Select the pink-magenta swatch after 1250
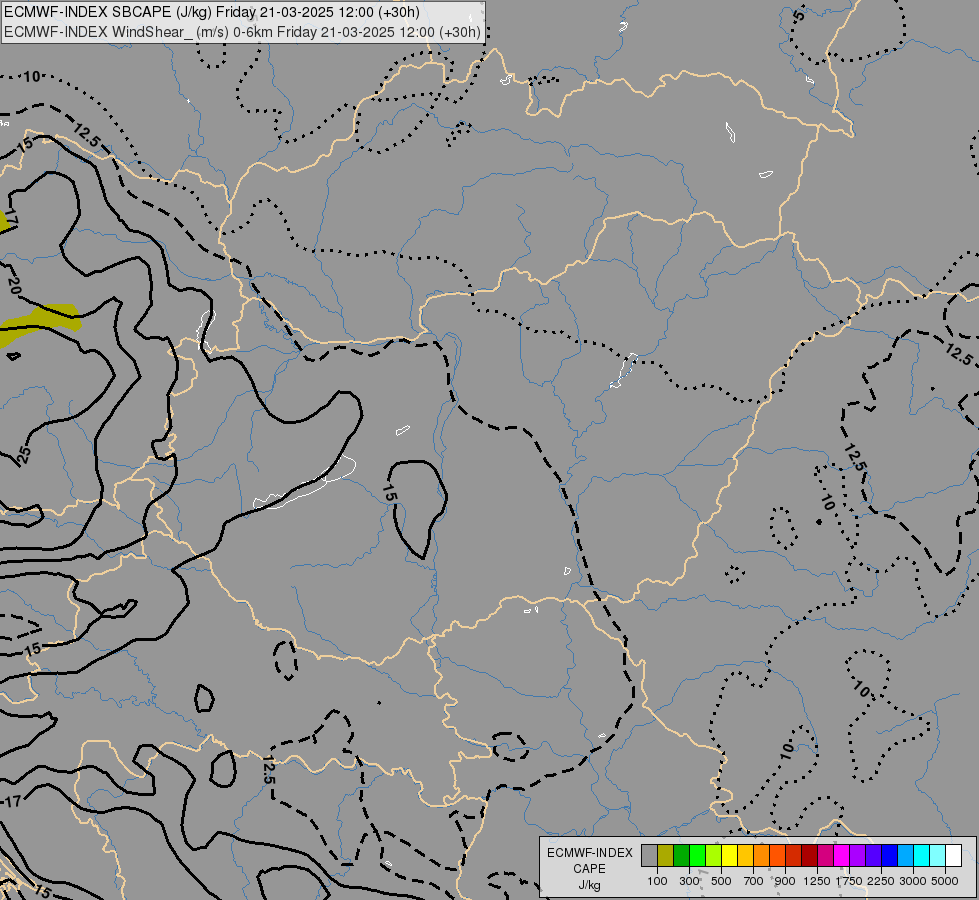This screenshot has width=979, height=900. pyautogui.click(x=825, y=856)
